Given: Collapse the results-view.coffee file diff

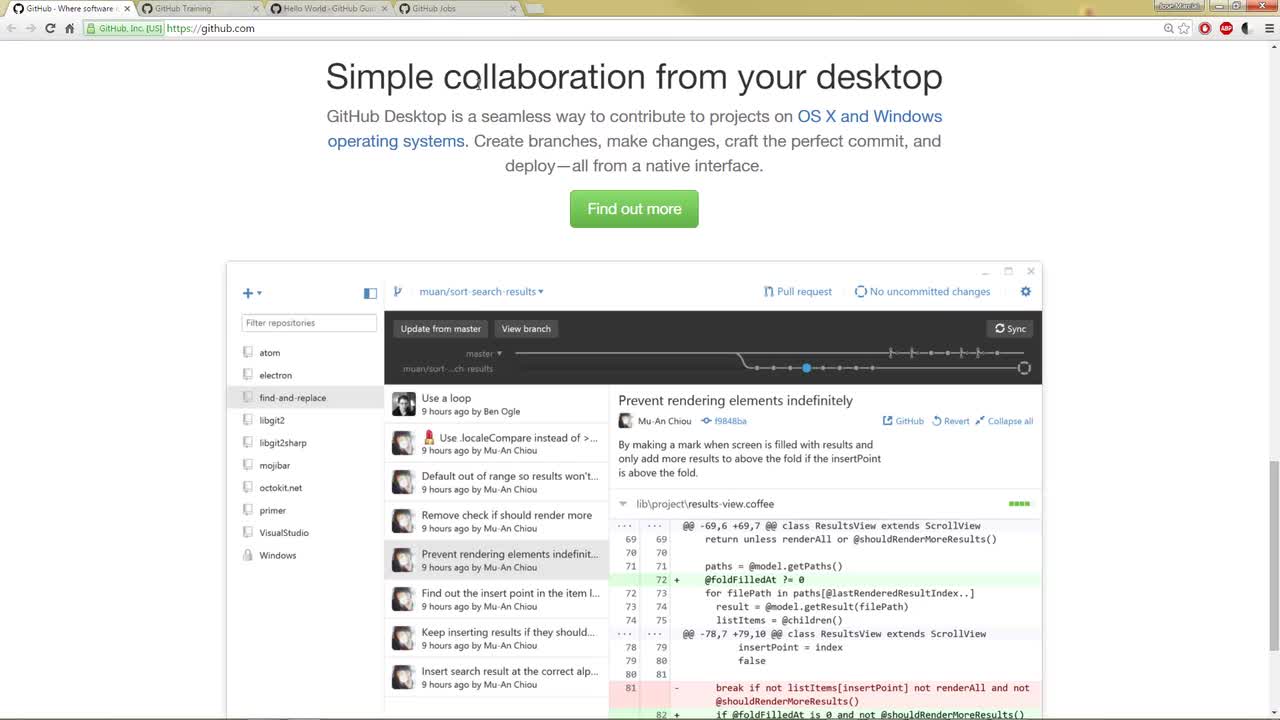Looking at the screenshot, I should (x=623, y=504).
